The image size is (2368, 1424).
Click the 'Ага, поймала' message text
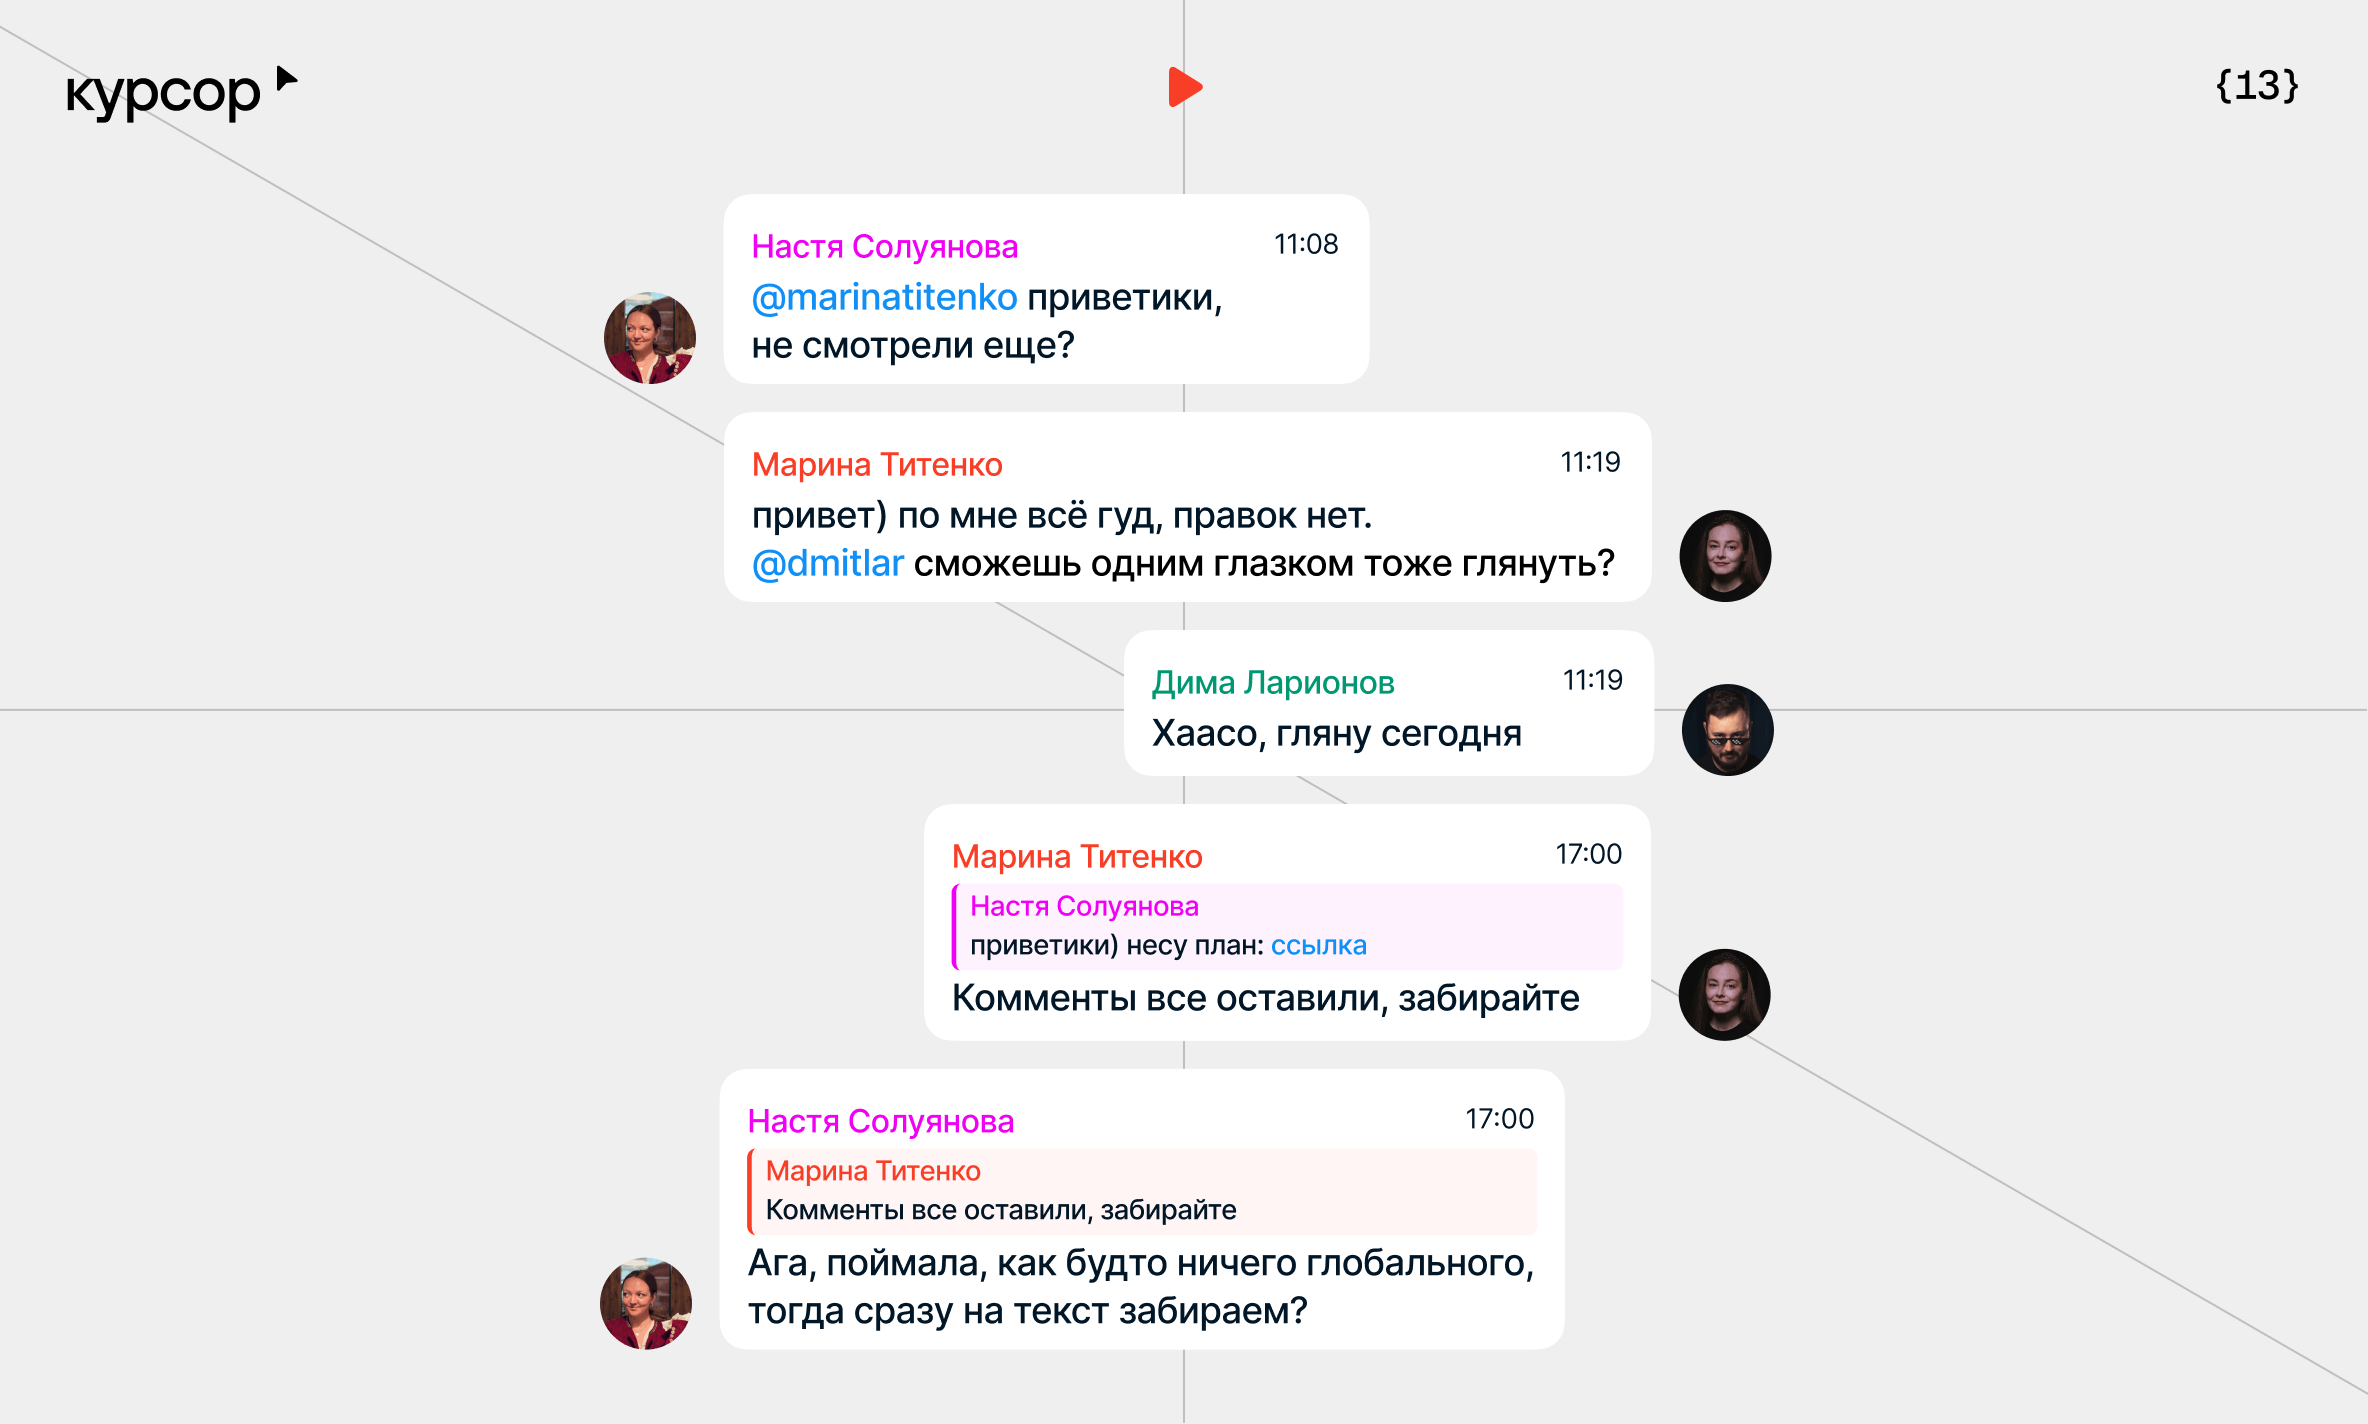1141,1287
